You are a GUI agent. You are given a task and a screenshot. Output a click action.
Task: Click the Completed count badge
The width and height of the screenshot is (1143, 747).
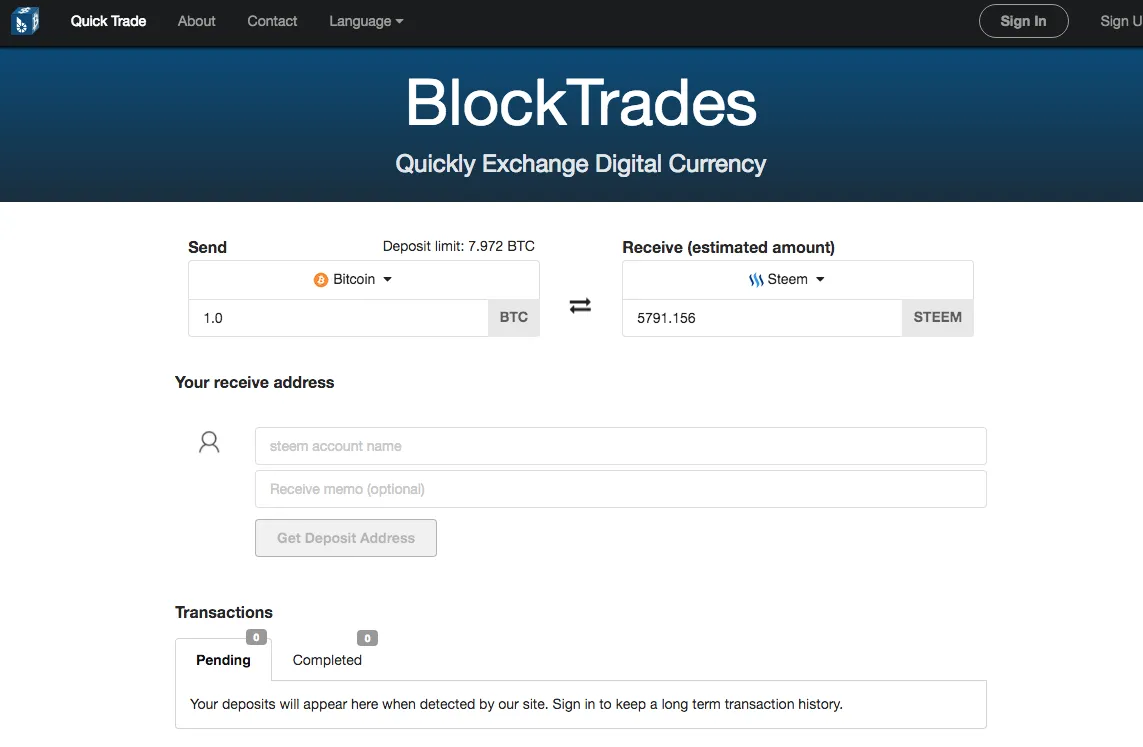pos(367,638)
